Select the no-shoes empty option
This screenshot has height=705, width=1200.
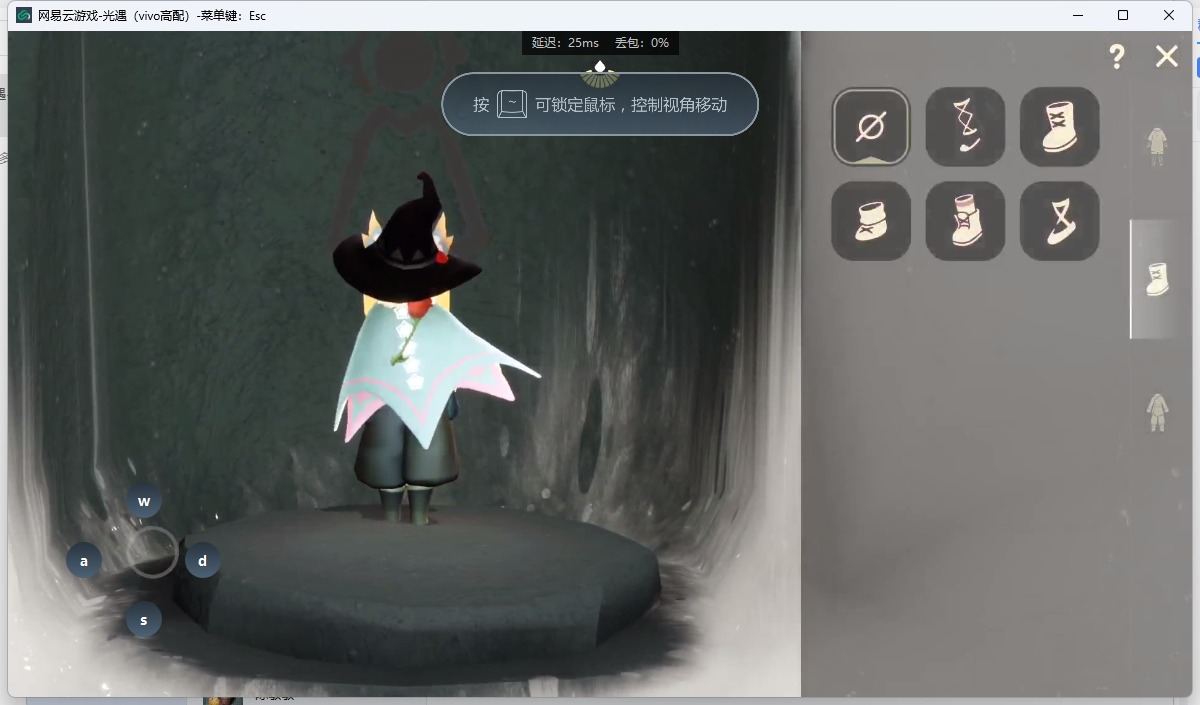871,127
